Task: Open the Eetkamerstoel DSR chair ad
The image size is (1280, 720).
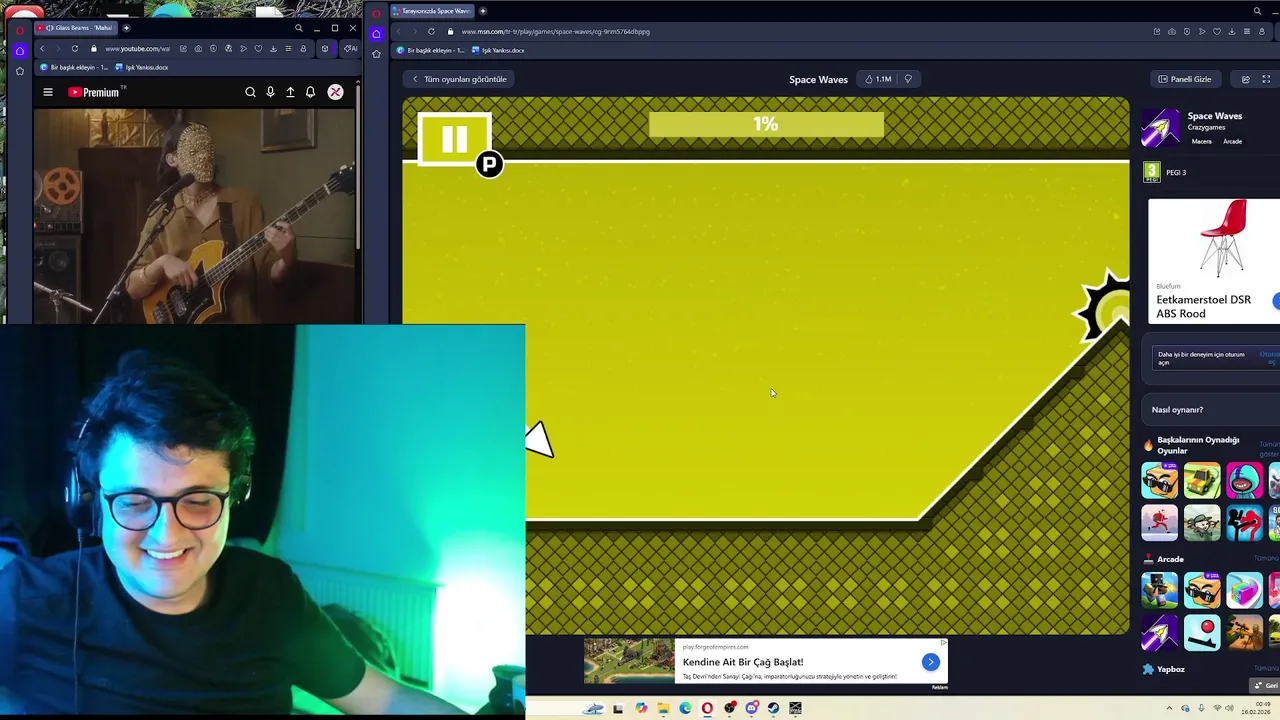Action: (x=1214, y=261)
